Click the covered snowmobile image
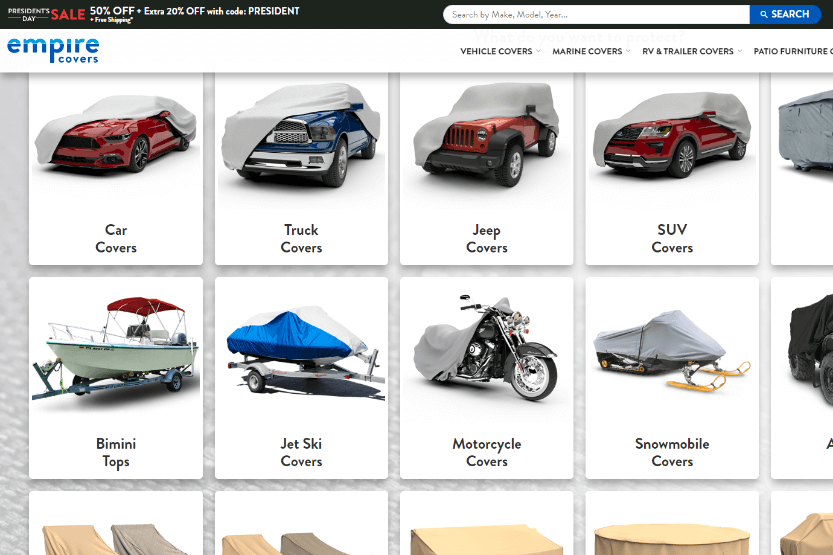 672,351
